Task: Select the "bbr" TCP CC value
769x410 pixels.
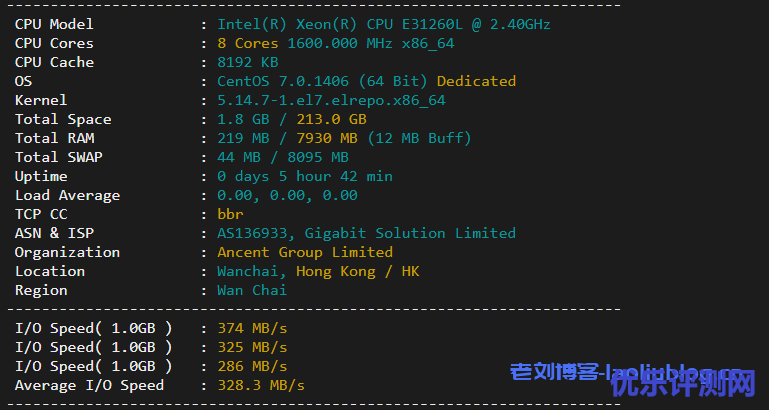Action: coord(230,214)
